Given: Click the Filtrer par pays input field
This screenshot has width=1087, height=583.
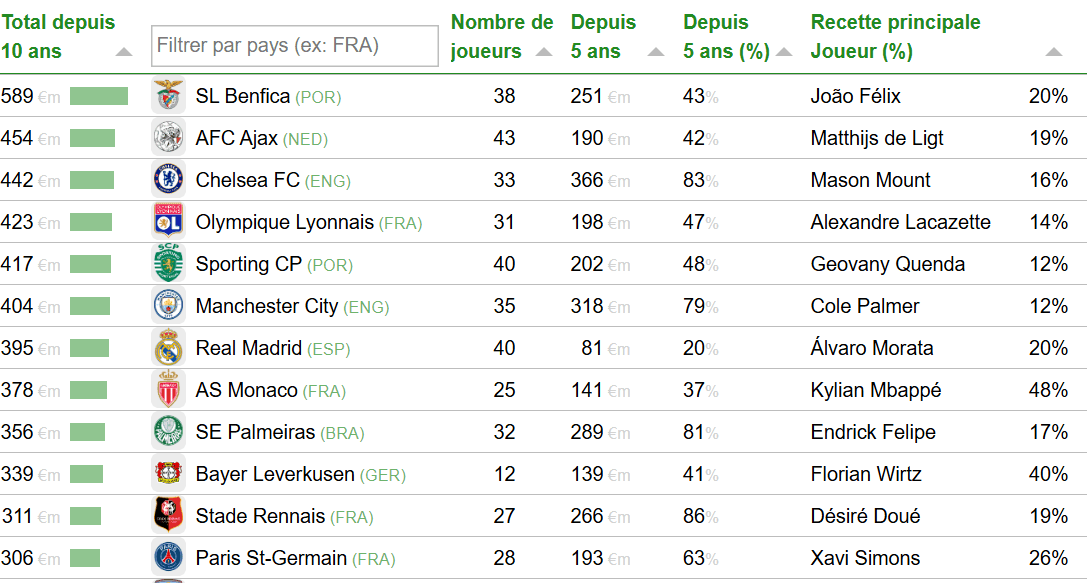Looking at the screenshot, I should click(294, 46).
